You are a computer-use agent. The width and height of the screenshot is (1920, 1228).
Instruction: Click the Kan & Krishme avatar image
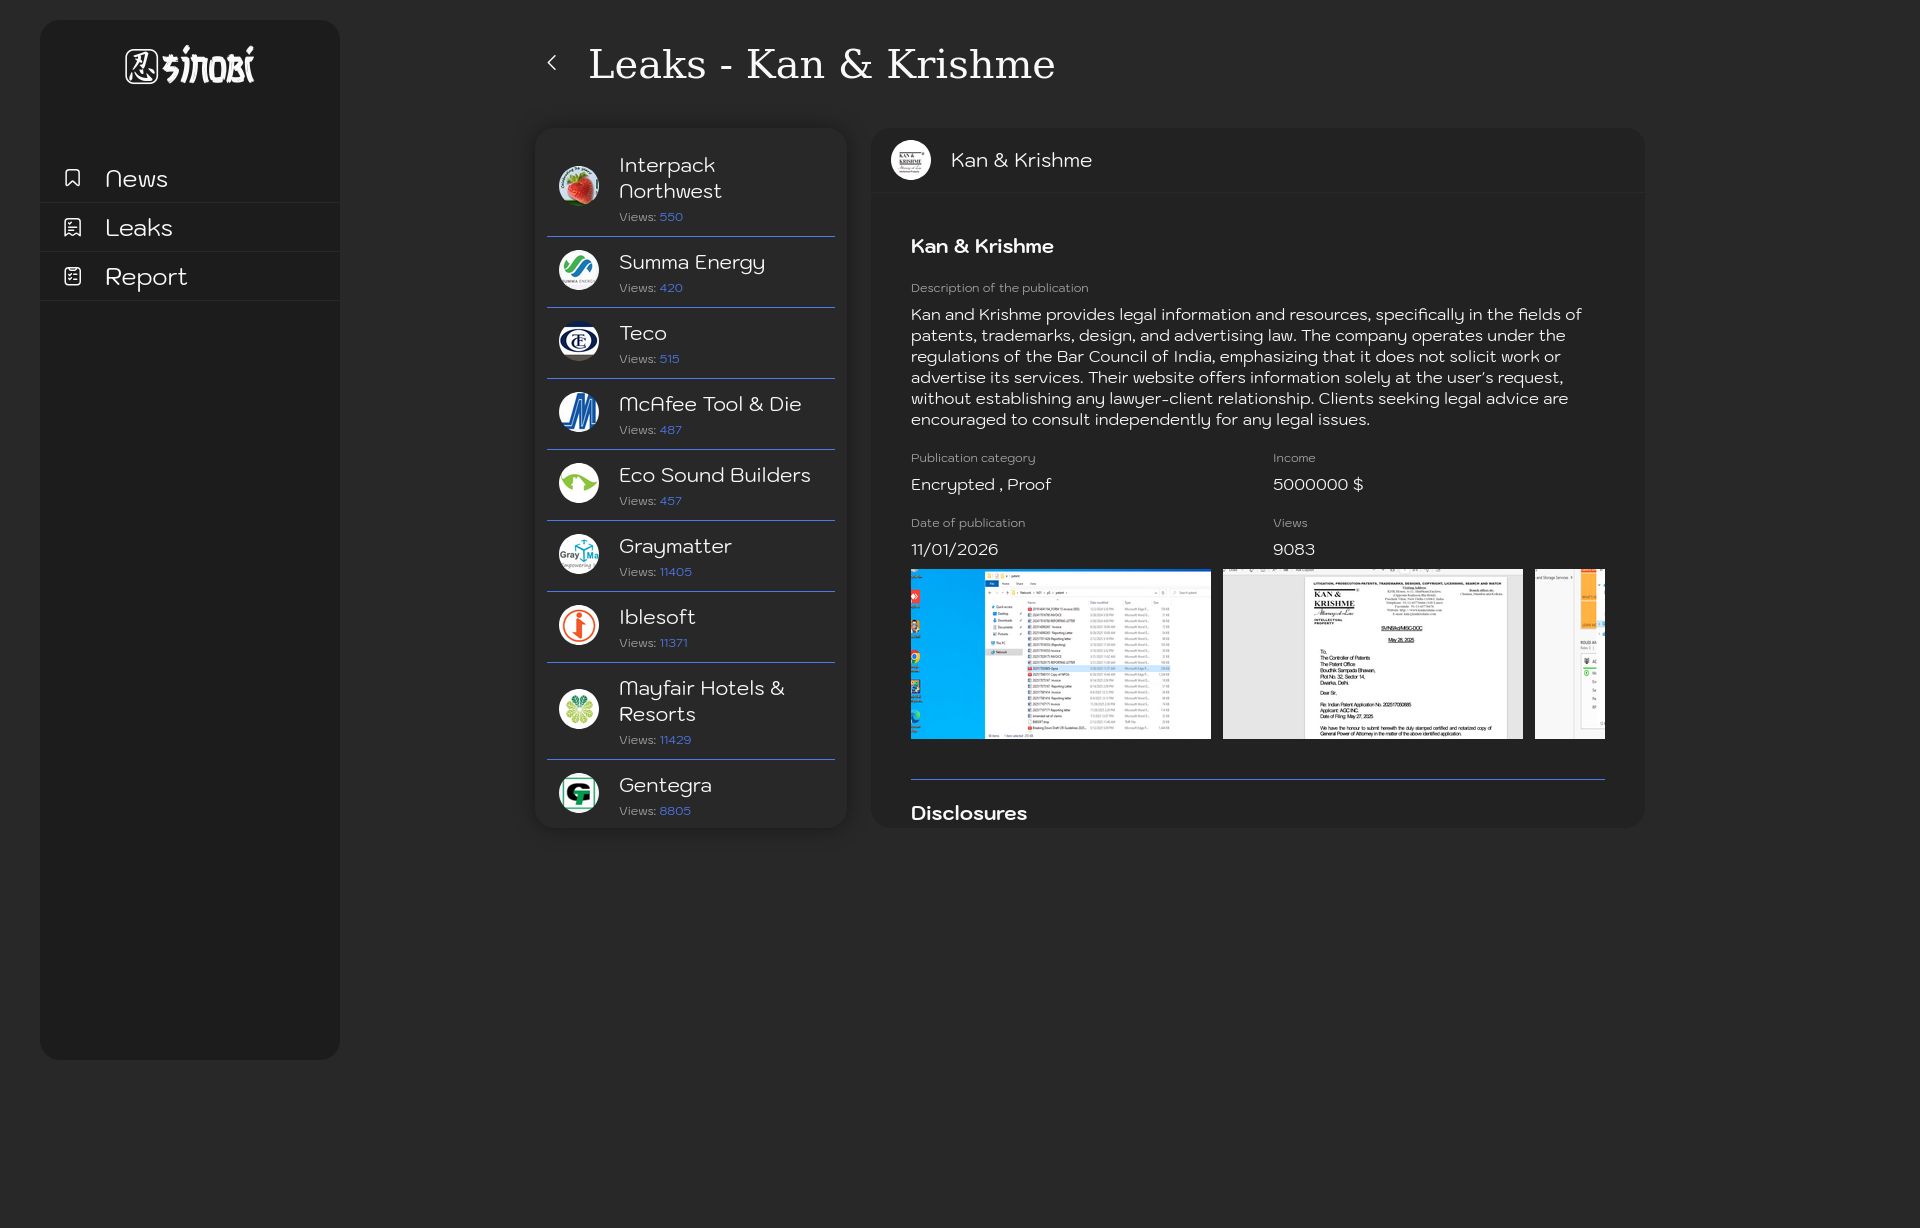912,159
